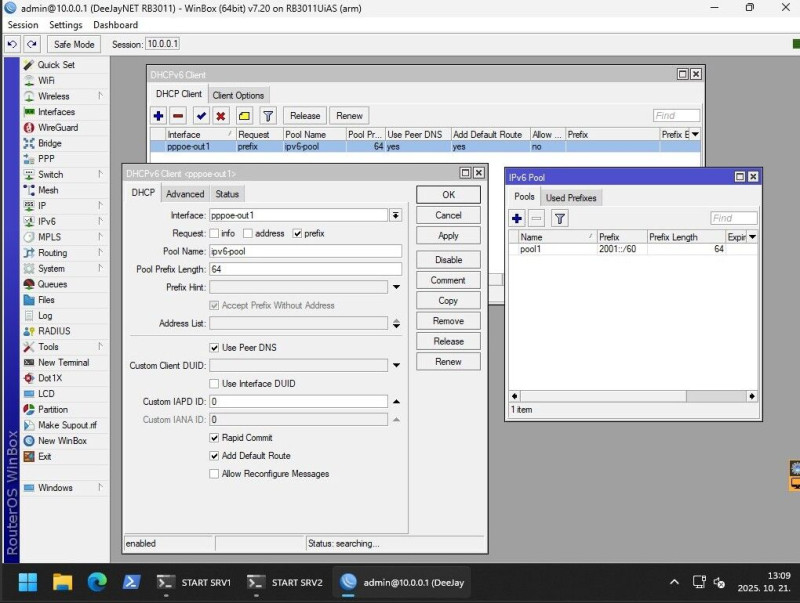Click the Apply button
800x603 pixels.
pos(448,236)
